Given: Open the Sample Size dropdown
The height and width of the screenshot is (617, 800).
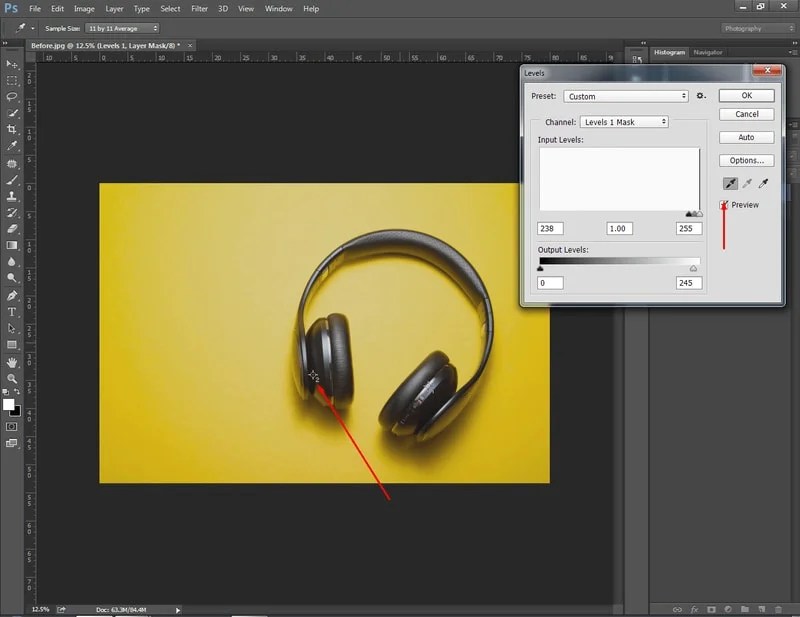Looking at the screenshot, I should pos(123,28).
